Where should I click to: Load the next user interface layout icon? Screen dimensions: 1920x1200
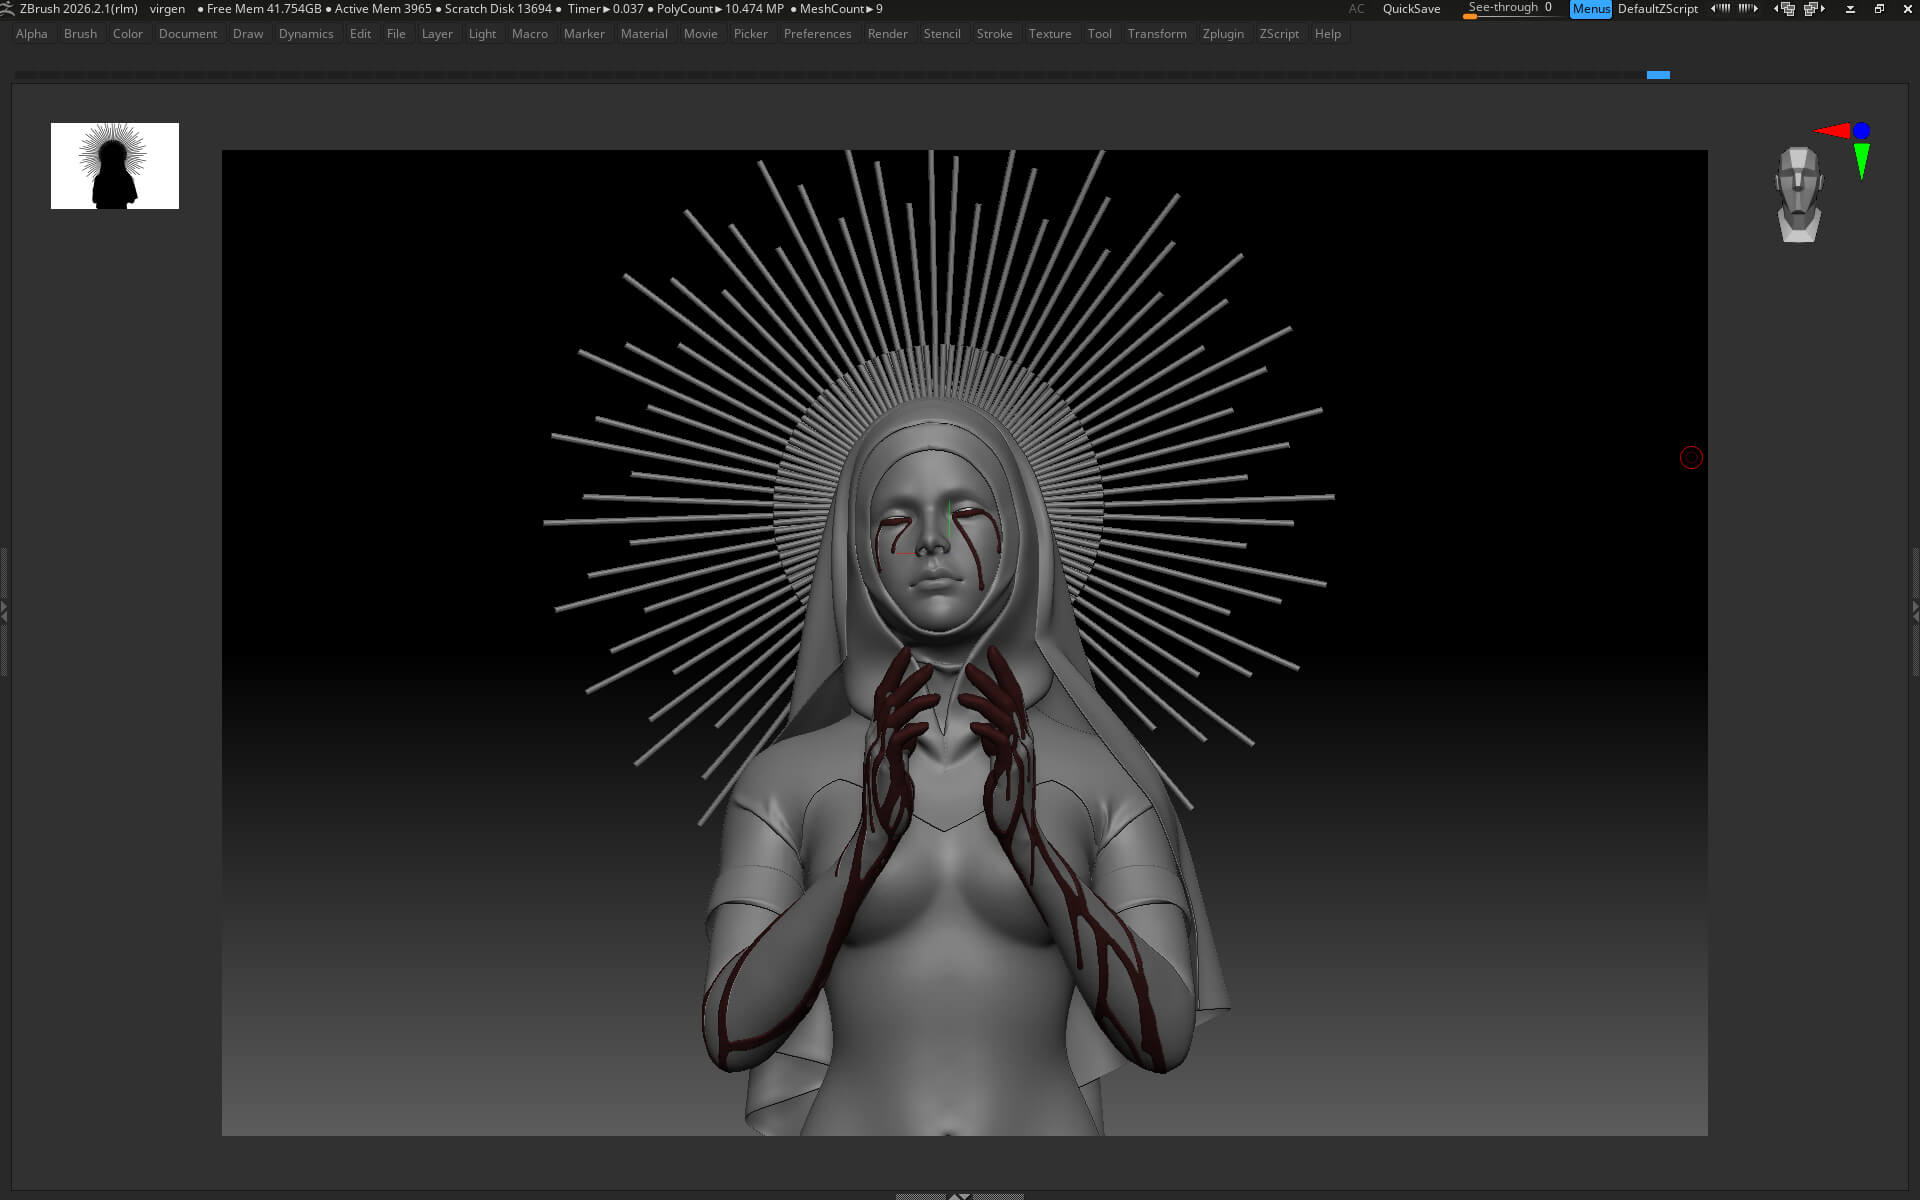click(1814, 8)
